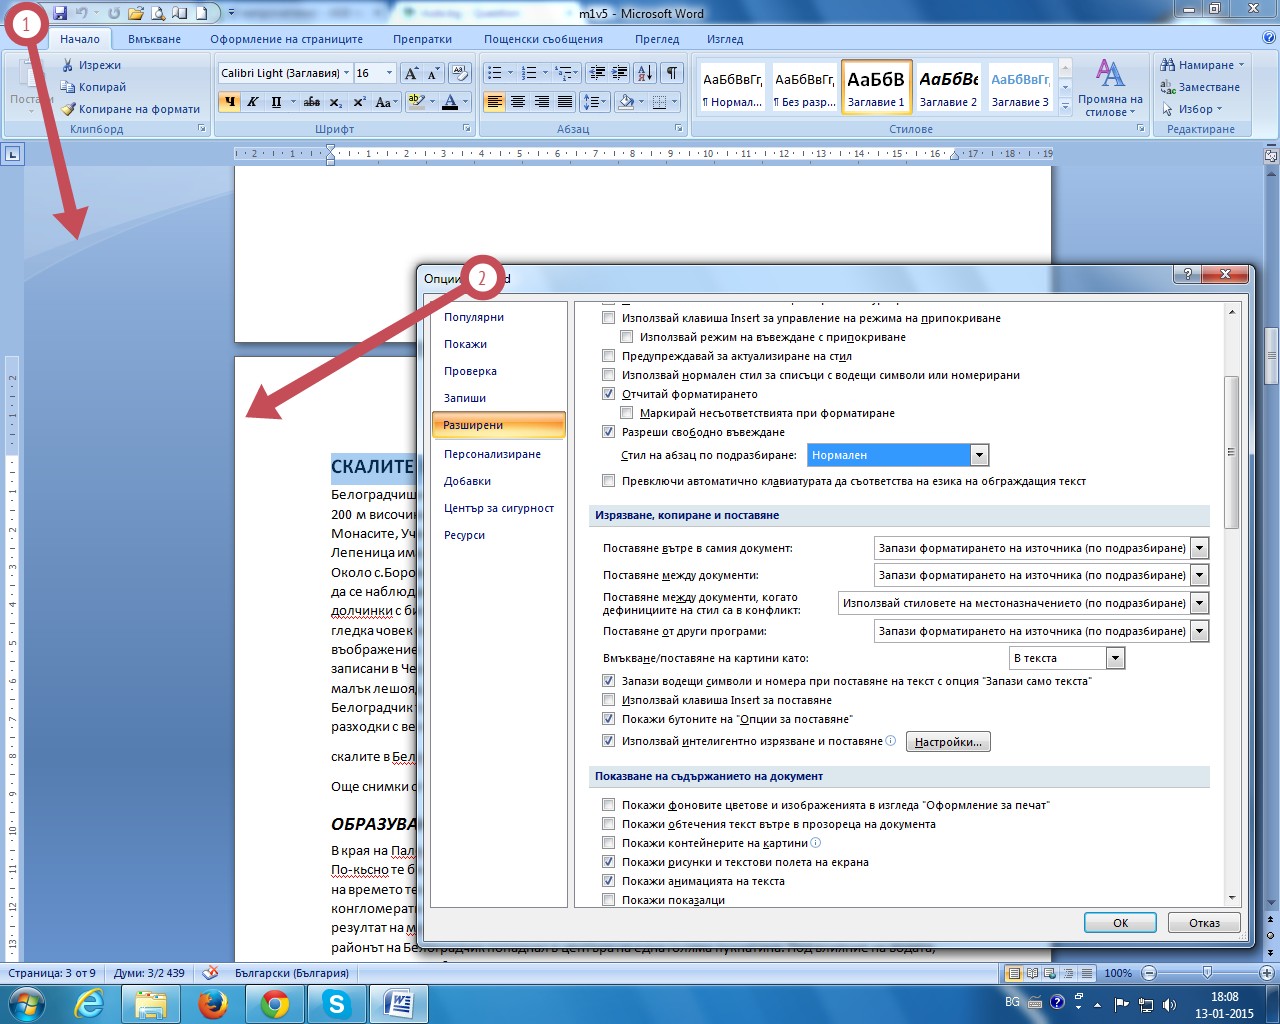The width and height of the screenshot is (1280, 1024).
Task: Open the 'Нормален' paragraph style dropdown
Action: point(980,455)
